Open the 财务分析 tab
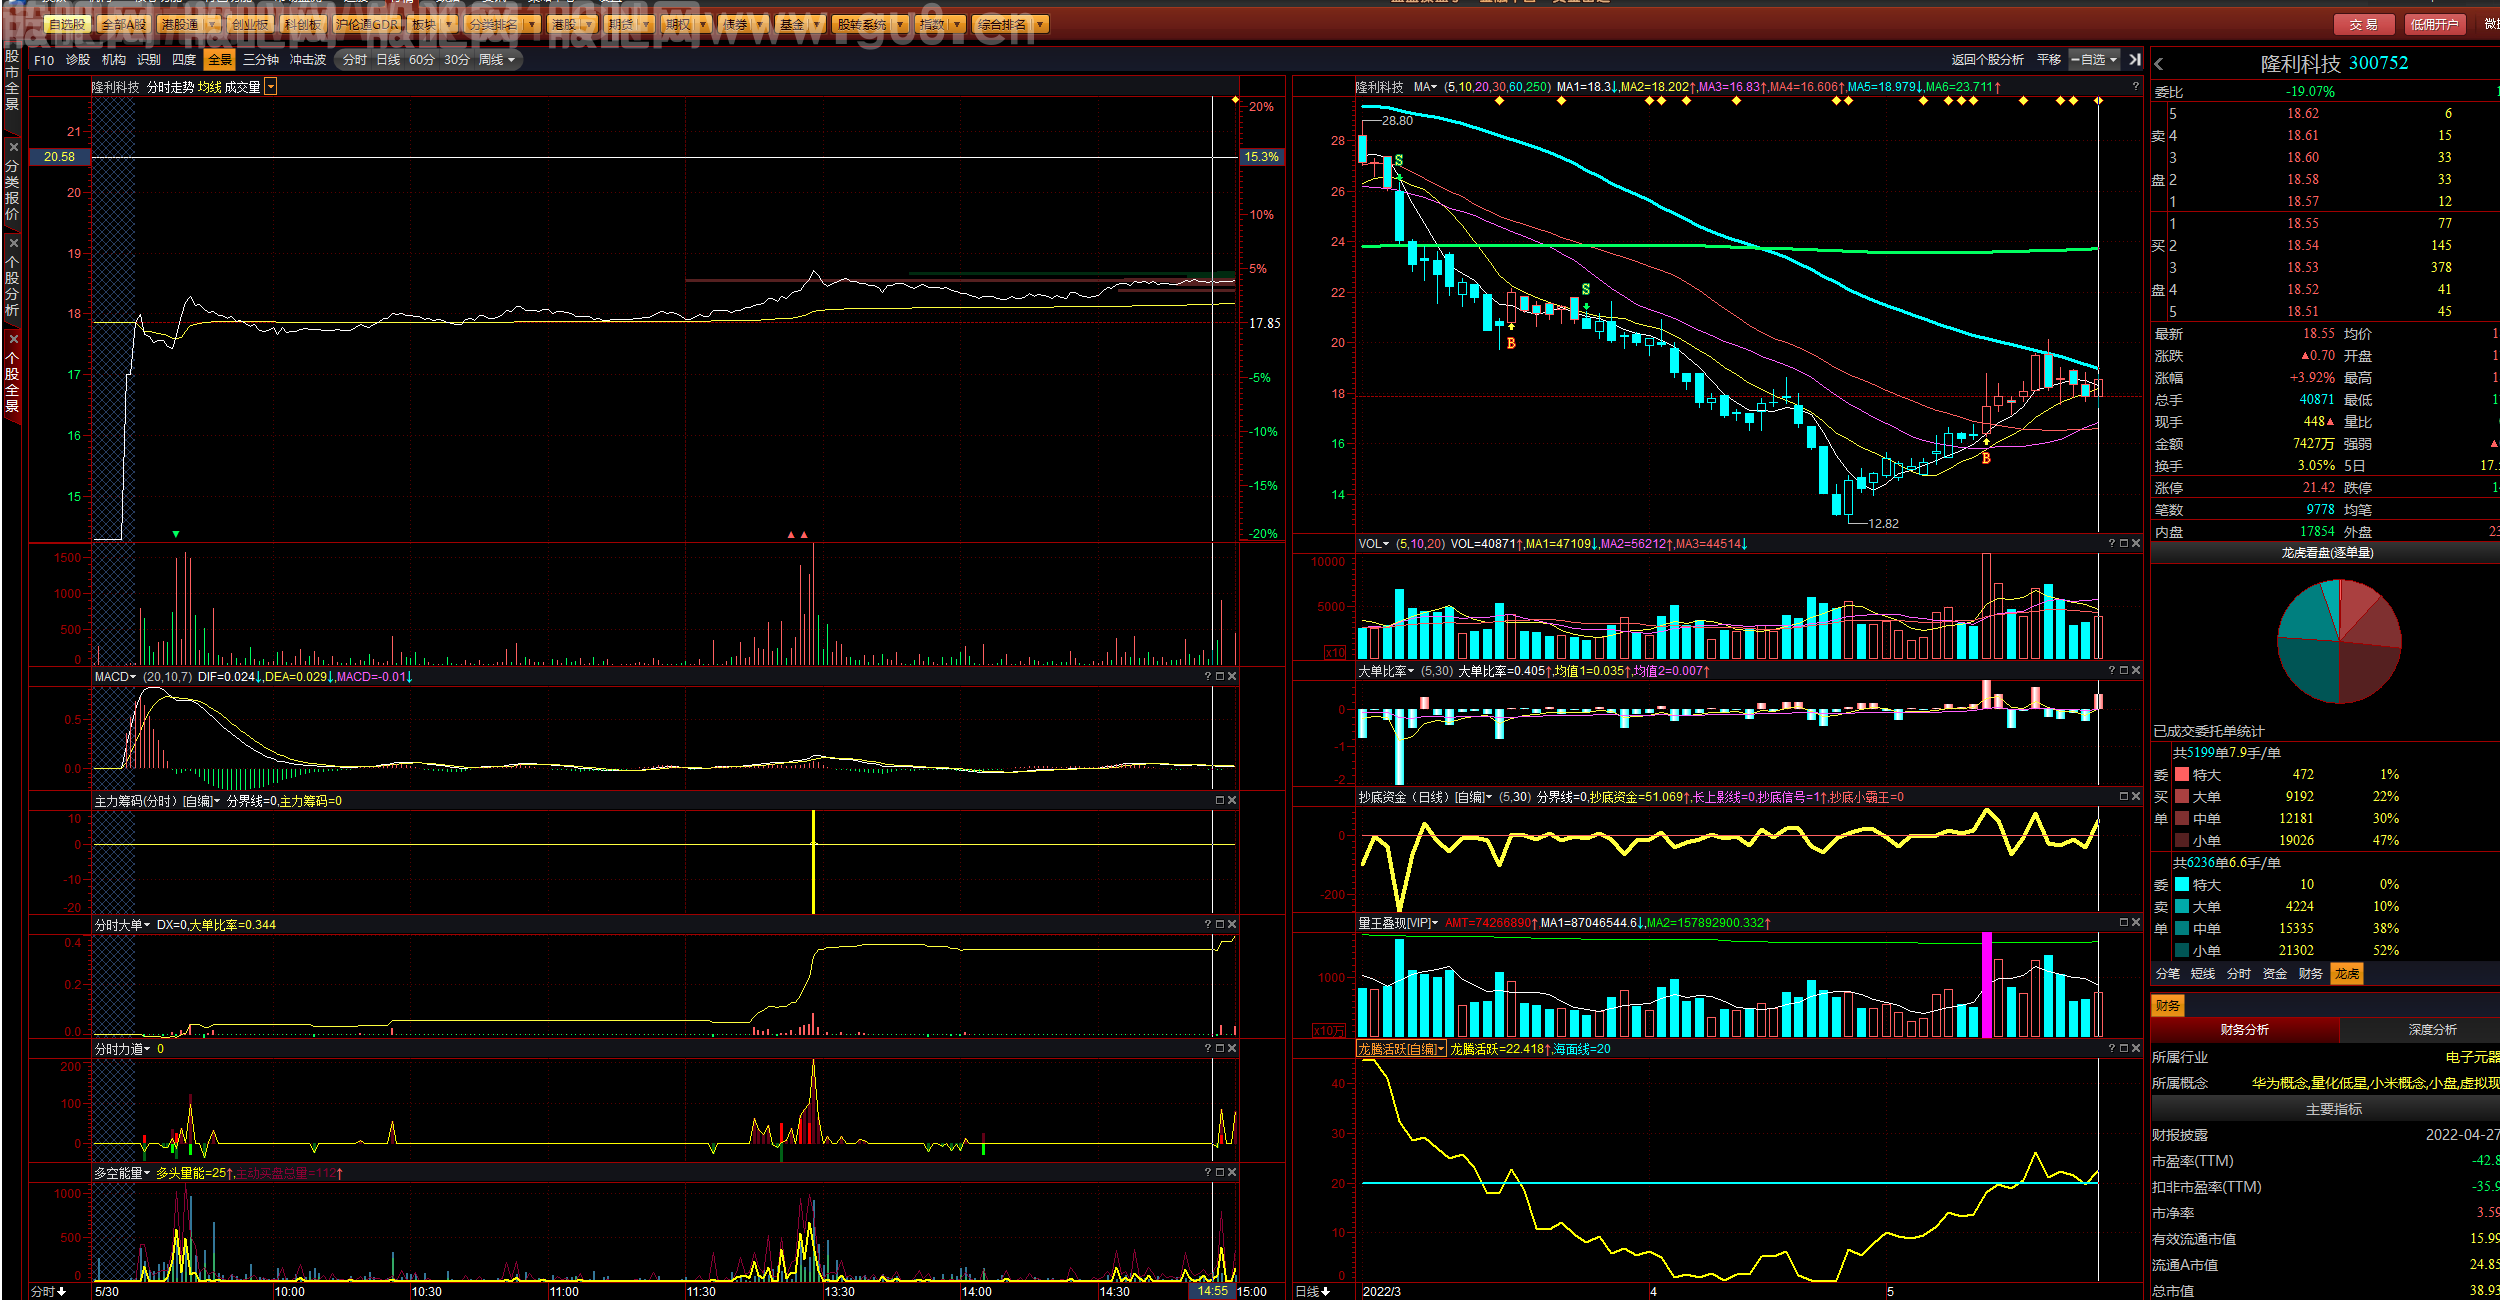The width and height of the screenshot is (2500, 1300). (x=2245, y=1030)
